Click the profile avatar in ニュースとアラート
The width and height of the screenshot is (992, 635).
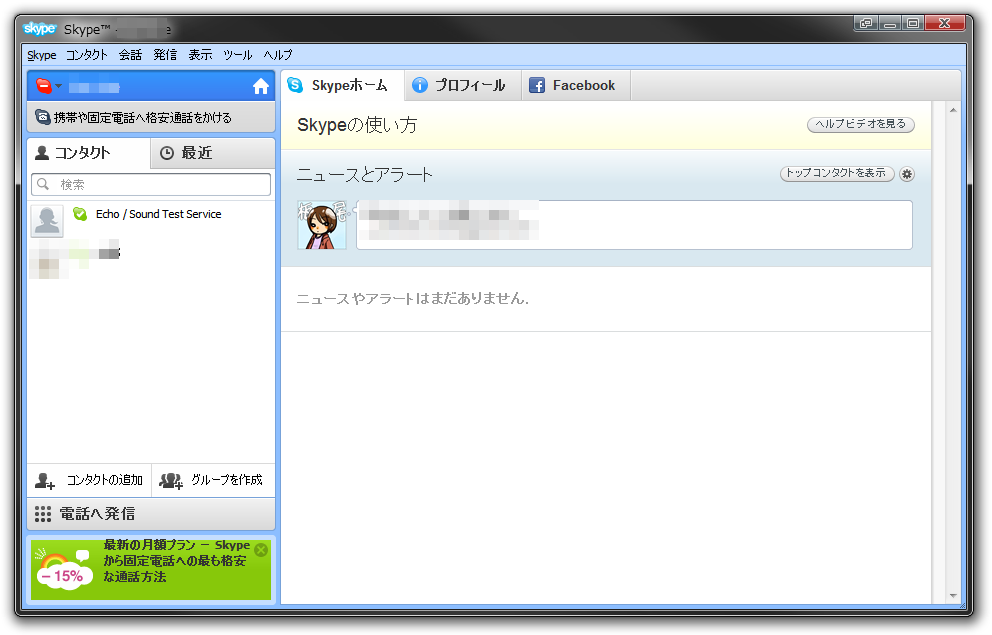322,225
